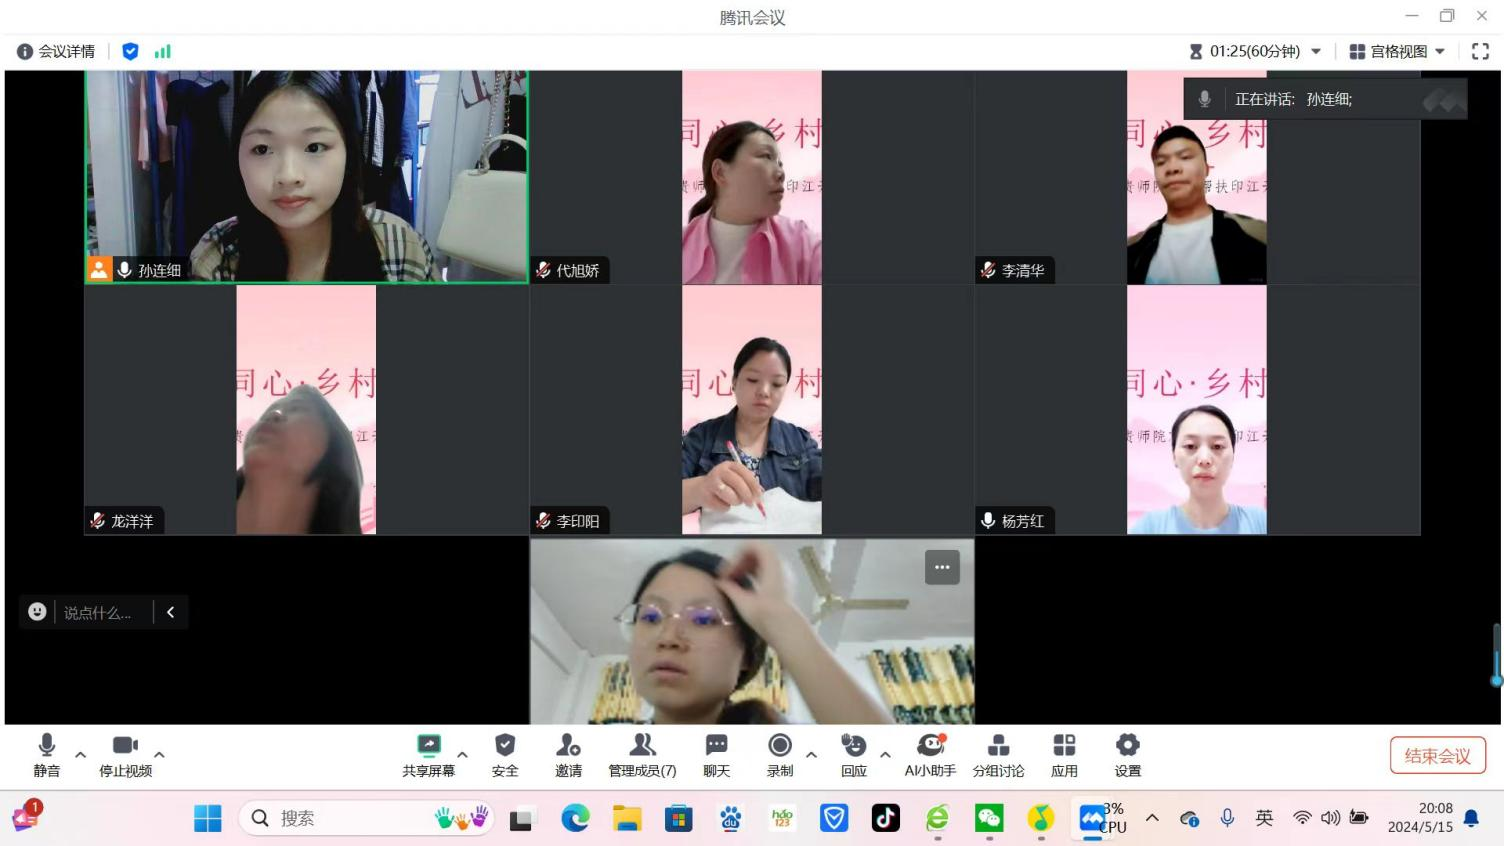Open the 共享屏幕 share screen tool
1504x846 pixels.
428,755
